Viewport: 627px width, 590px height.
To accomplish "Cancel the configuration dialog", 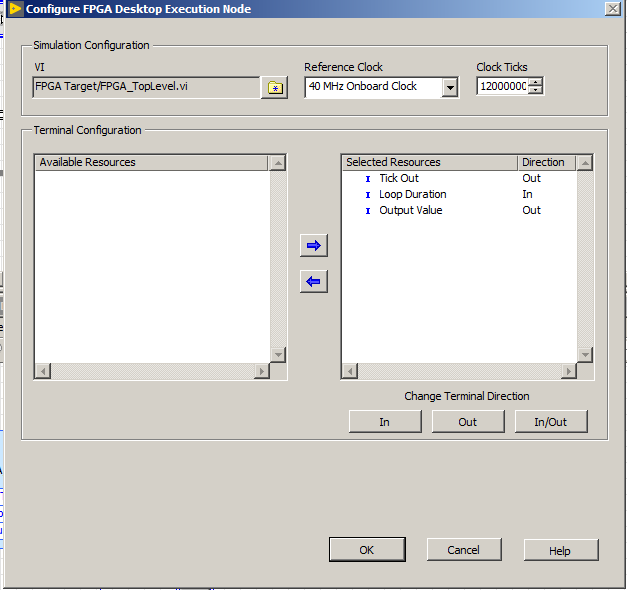I will click(x=463, y=550).
